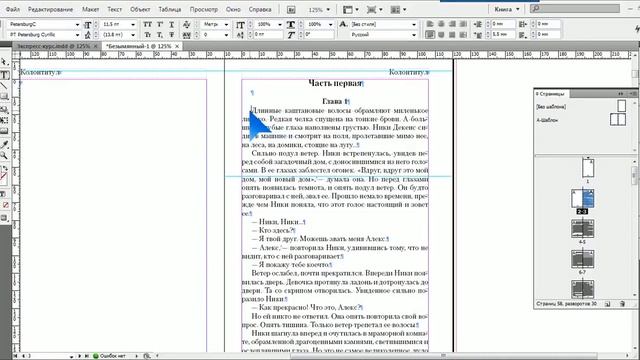Click the first line indent icon

(478, 35)
